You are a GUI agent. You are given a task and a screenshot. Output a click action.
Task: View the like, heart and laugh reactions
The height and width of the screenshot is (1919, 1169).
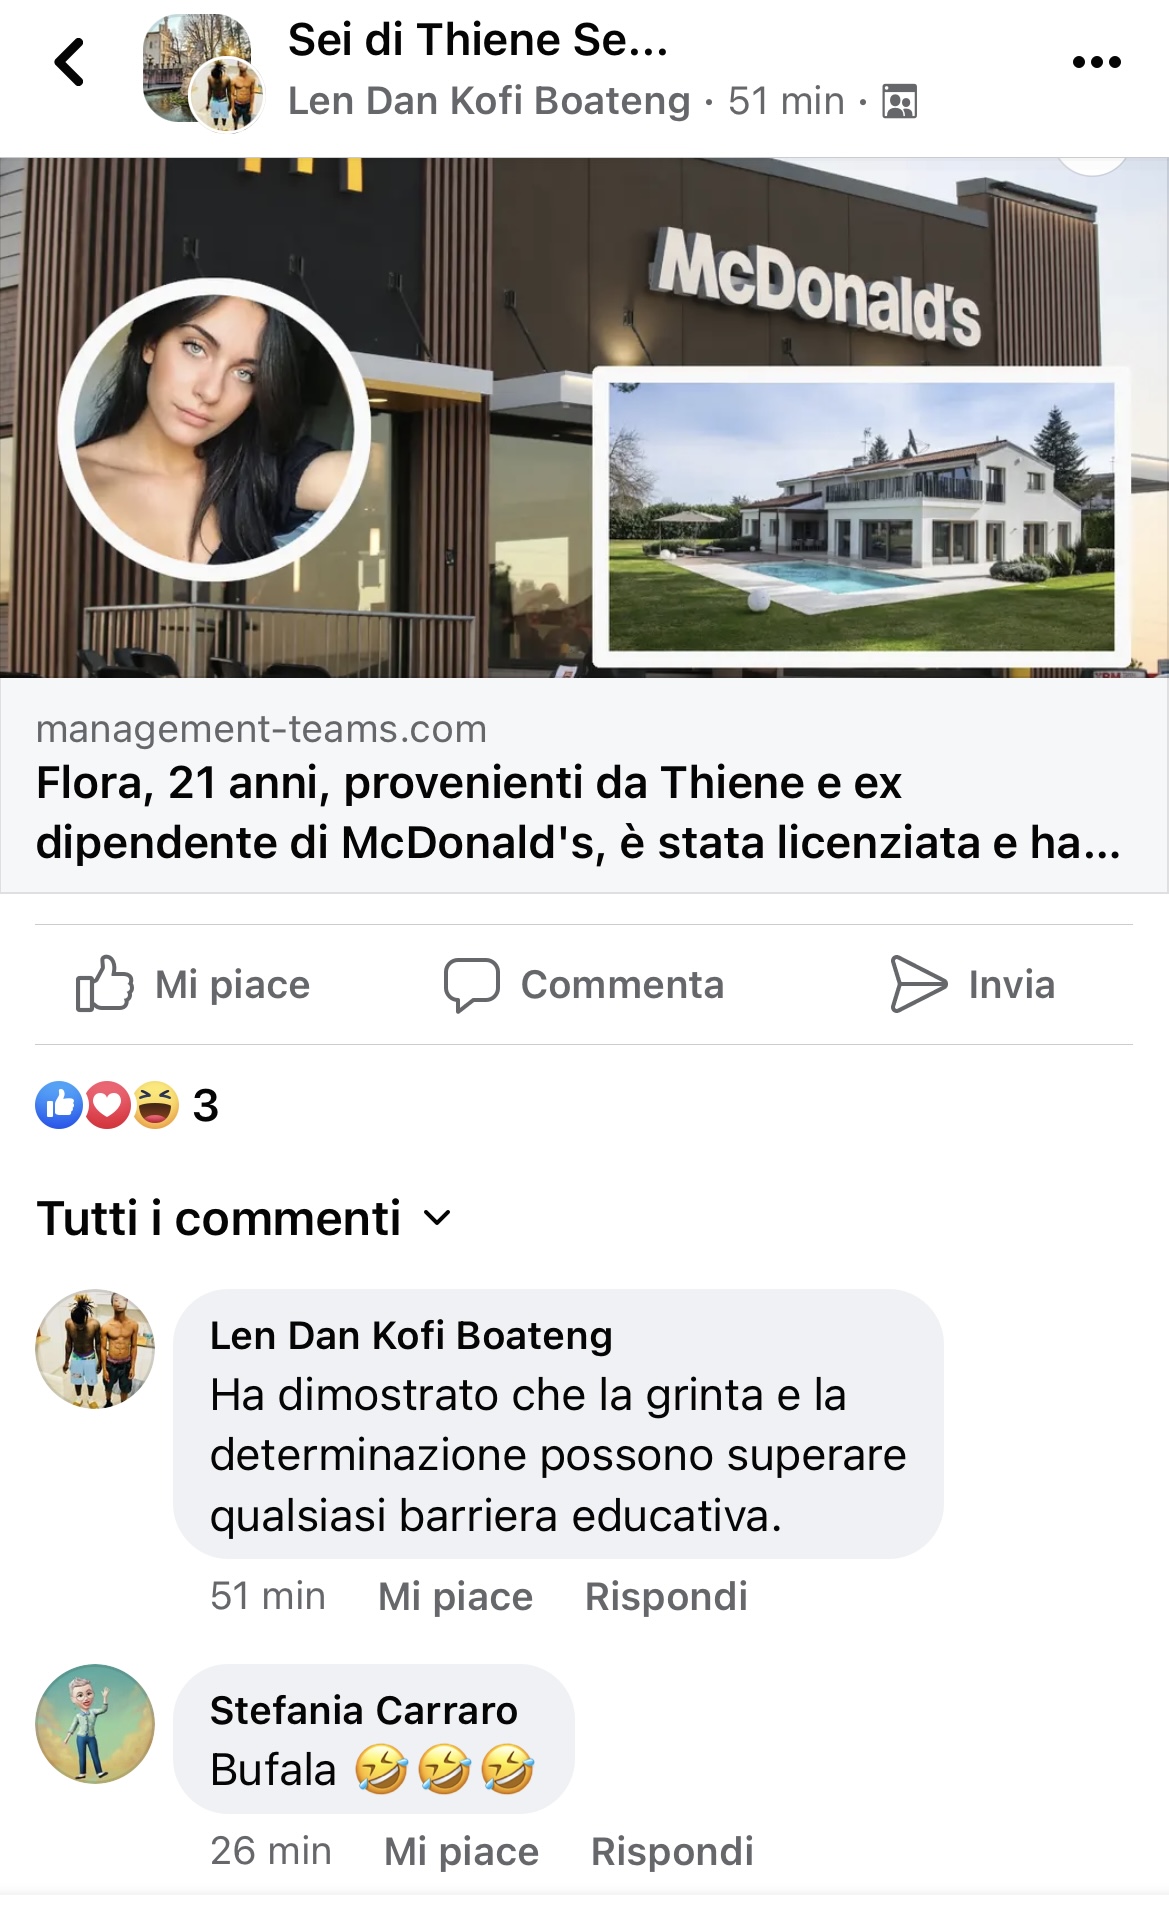coord(107,1105)
